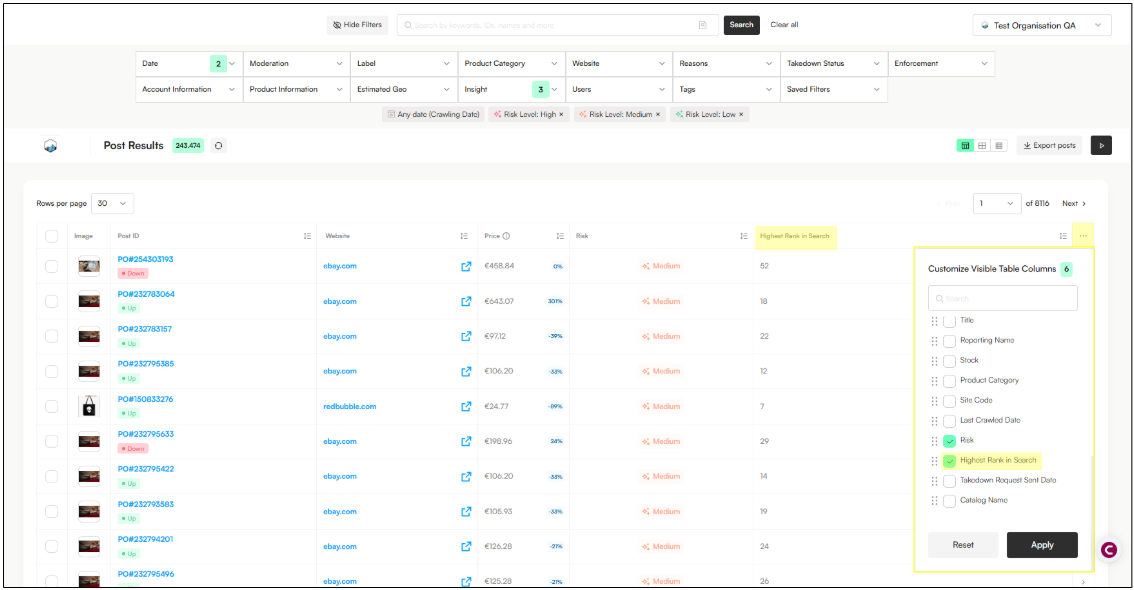Click sort icon in Website column
The height and width of the screenshot is (590, 1134).
[x=464, y=236]
